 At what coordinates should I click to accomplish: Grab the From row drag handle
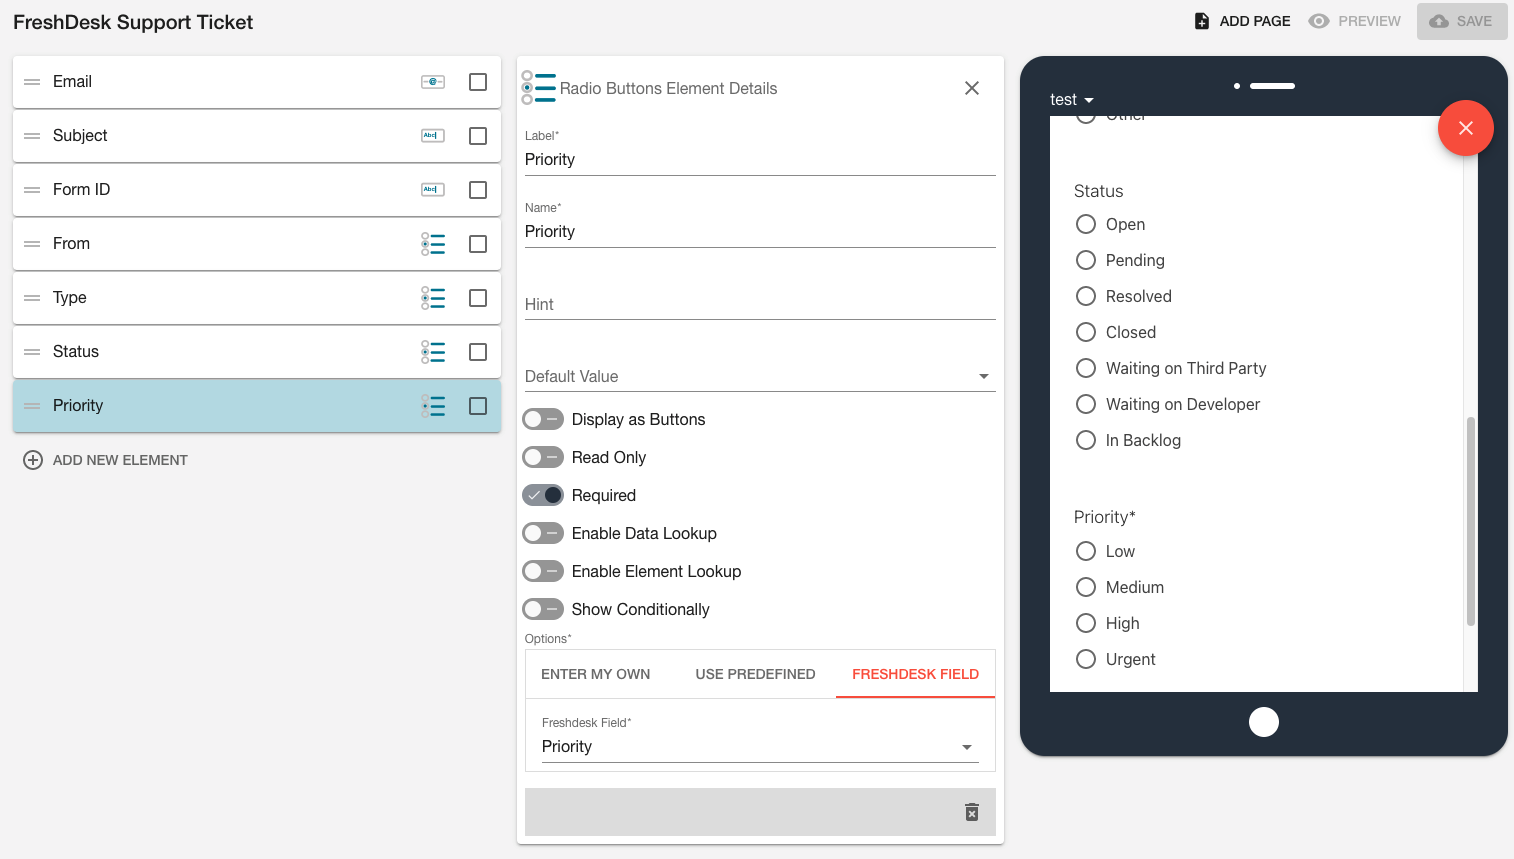point(32,244)
